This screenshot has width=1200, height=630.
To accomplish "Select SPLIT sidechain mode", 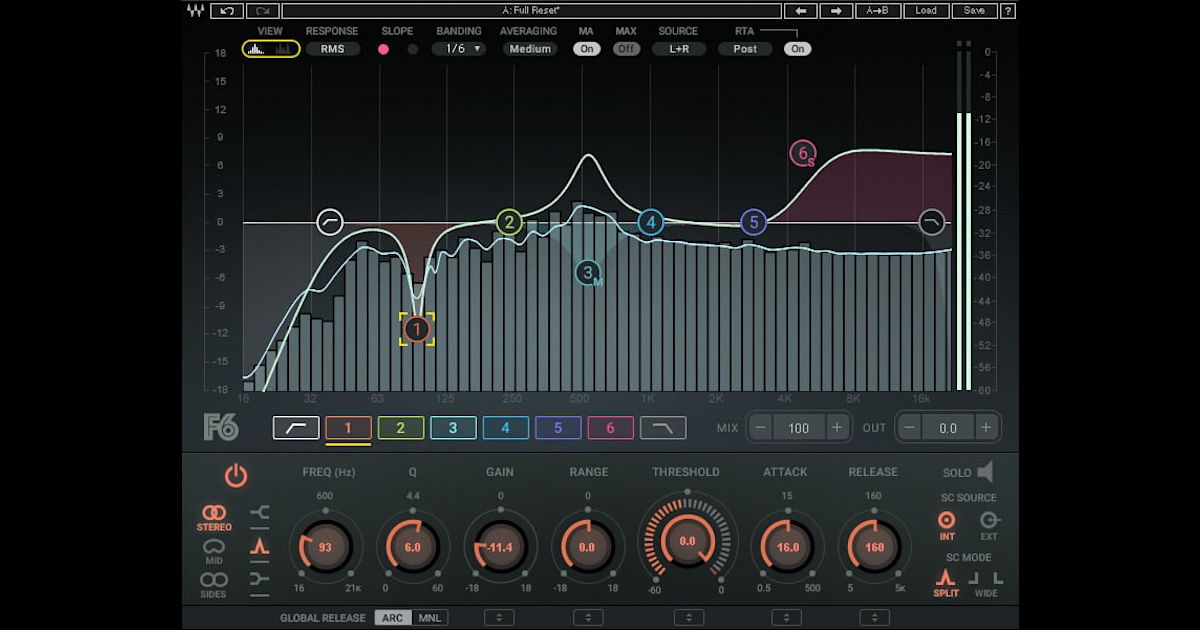I will pyautogui.click(x=946, y=584).
